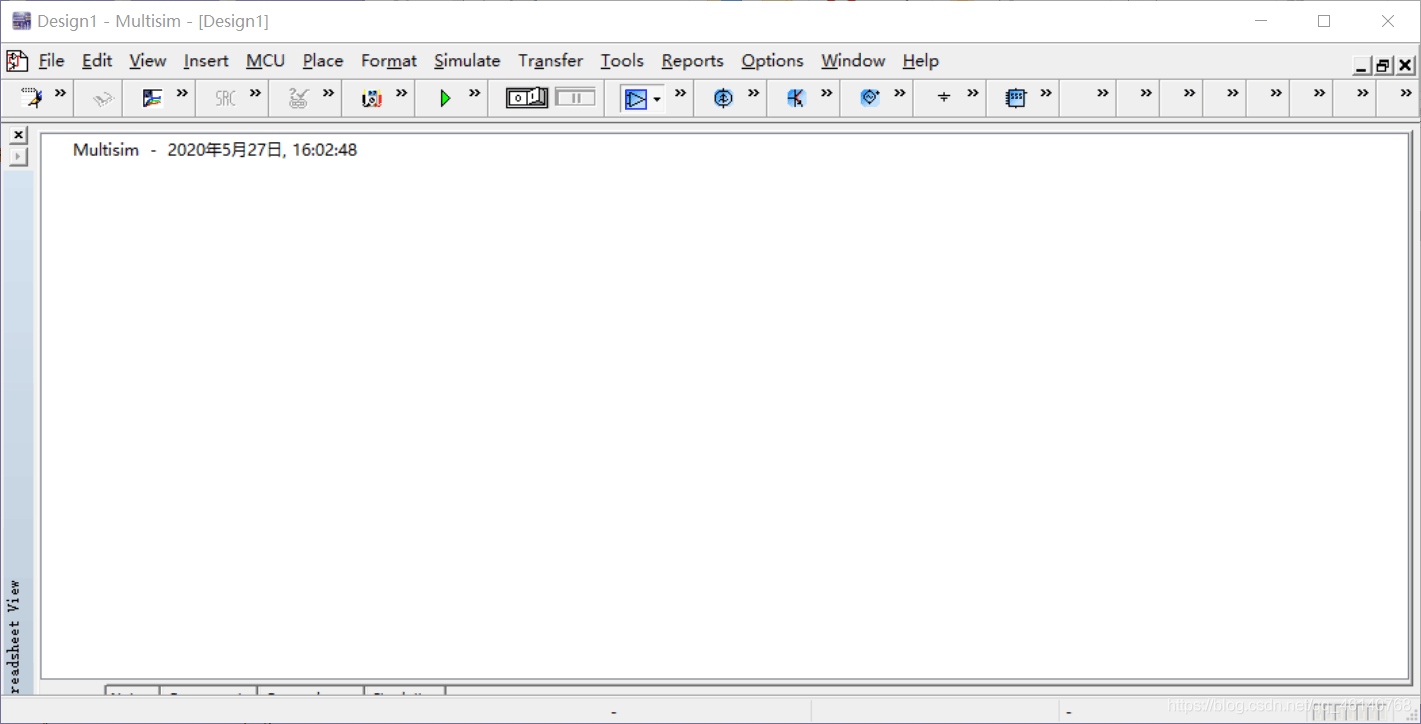Open the Window menu

[853, 61]
